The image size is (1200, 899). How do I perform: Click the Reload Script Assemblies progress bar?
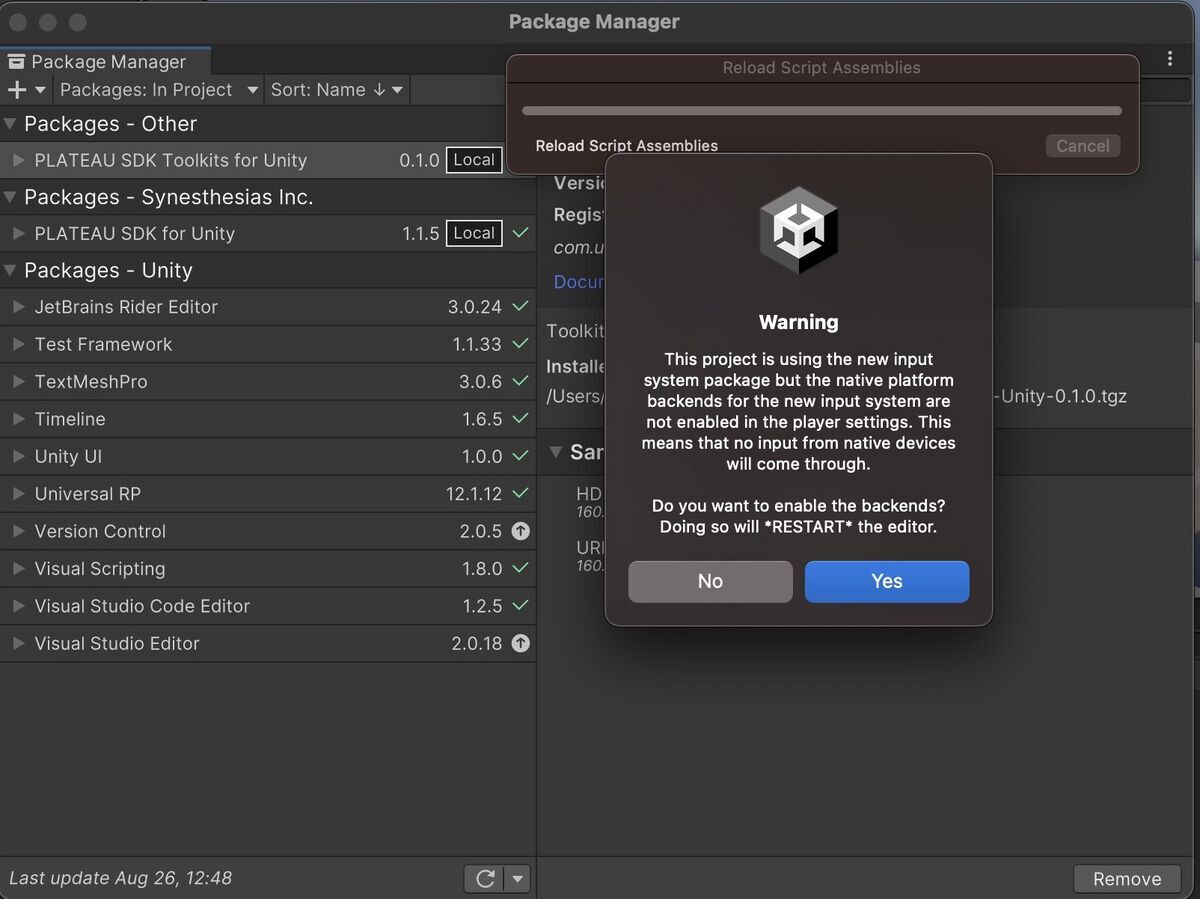[x=822, y=111]
